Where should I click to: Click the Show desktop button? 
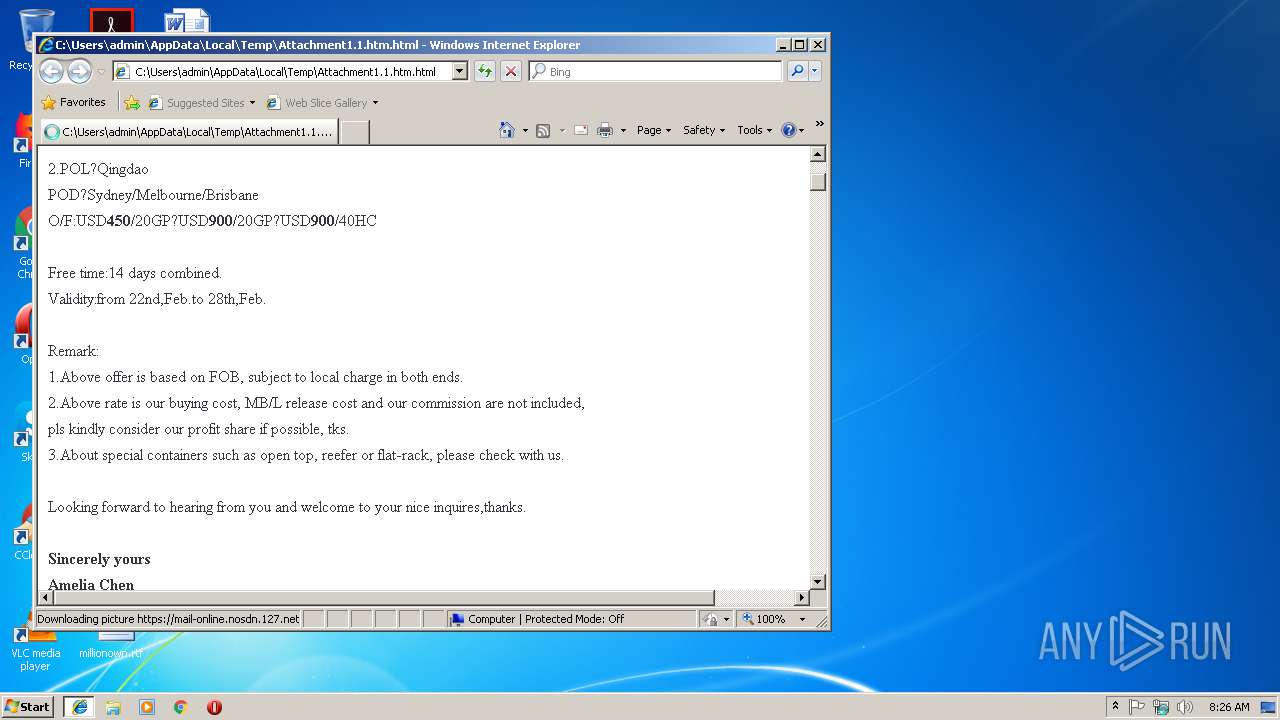pos(1269,707)
